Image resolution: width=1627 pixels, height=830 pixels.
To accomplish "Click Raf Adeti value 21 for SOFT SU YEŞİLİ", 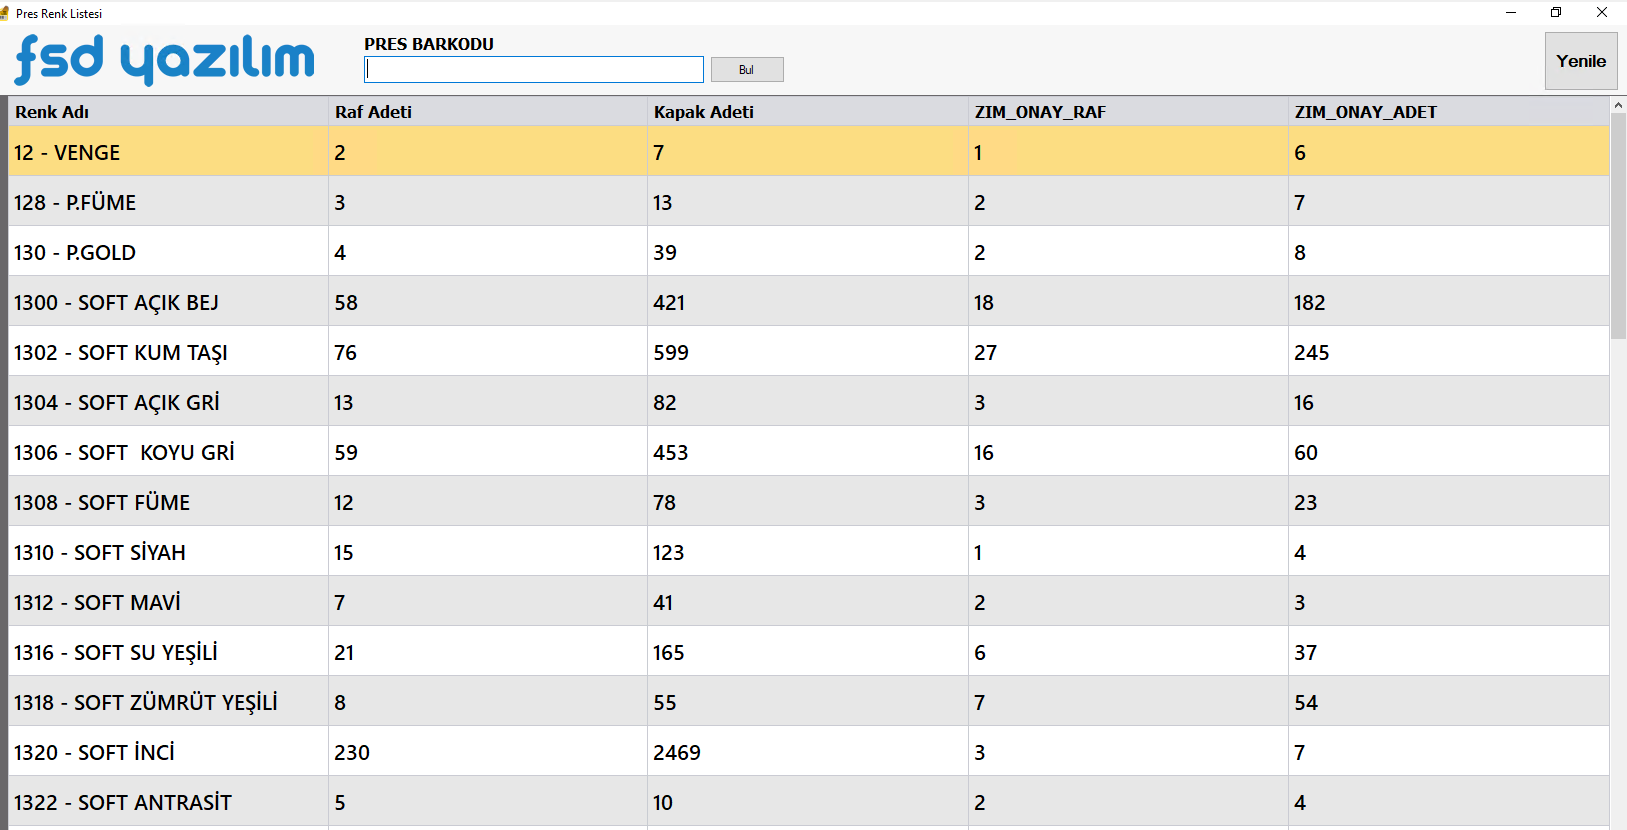I will pyautogui.click(x=344, y=653).
